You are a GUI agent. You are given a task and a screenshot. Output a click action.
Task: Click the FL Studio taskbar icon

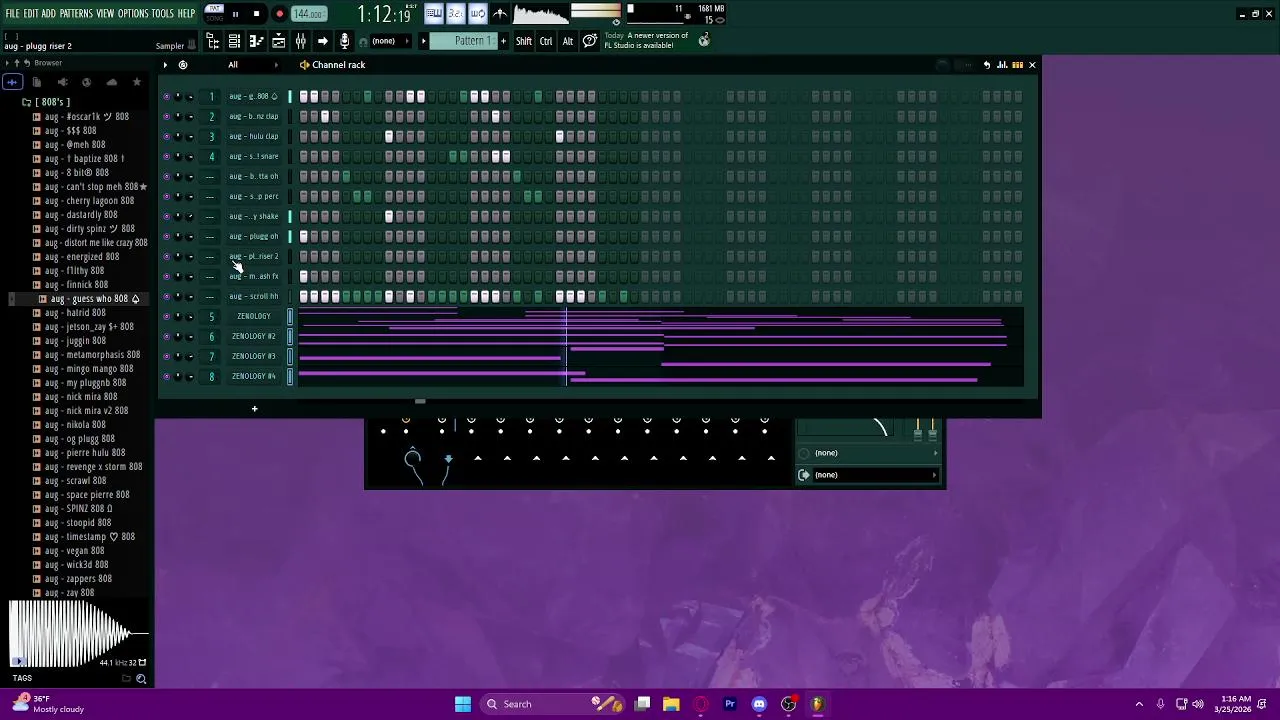click(x=817, y=704)
